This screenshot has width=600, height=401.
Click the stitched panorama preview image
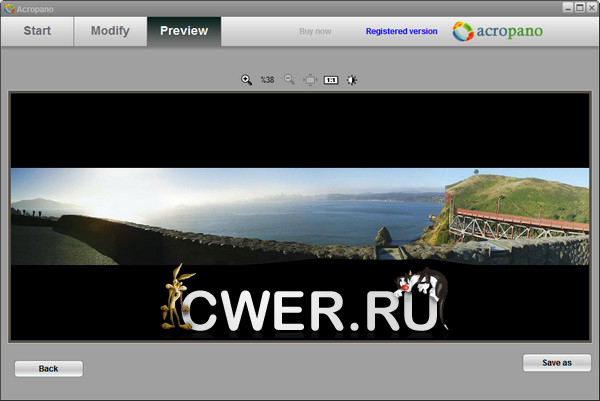coord(300,216)
